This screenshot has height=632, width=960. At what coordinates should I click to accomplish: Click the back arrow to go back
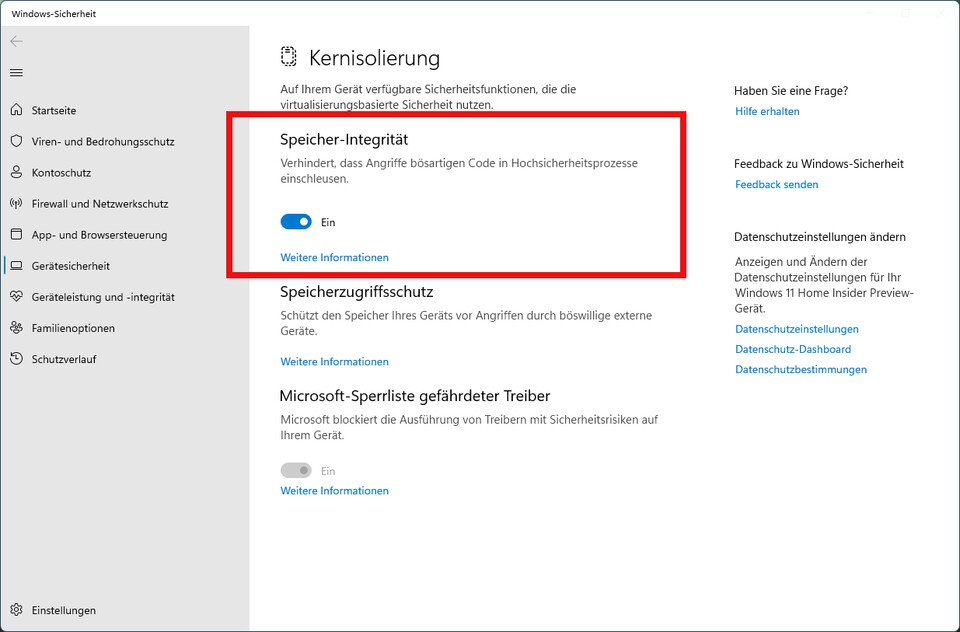pos(16,41)
